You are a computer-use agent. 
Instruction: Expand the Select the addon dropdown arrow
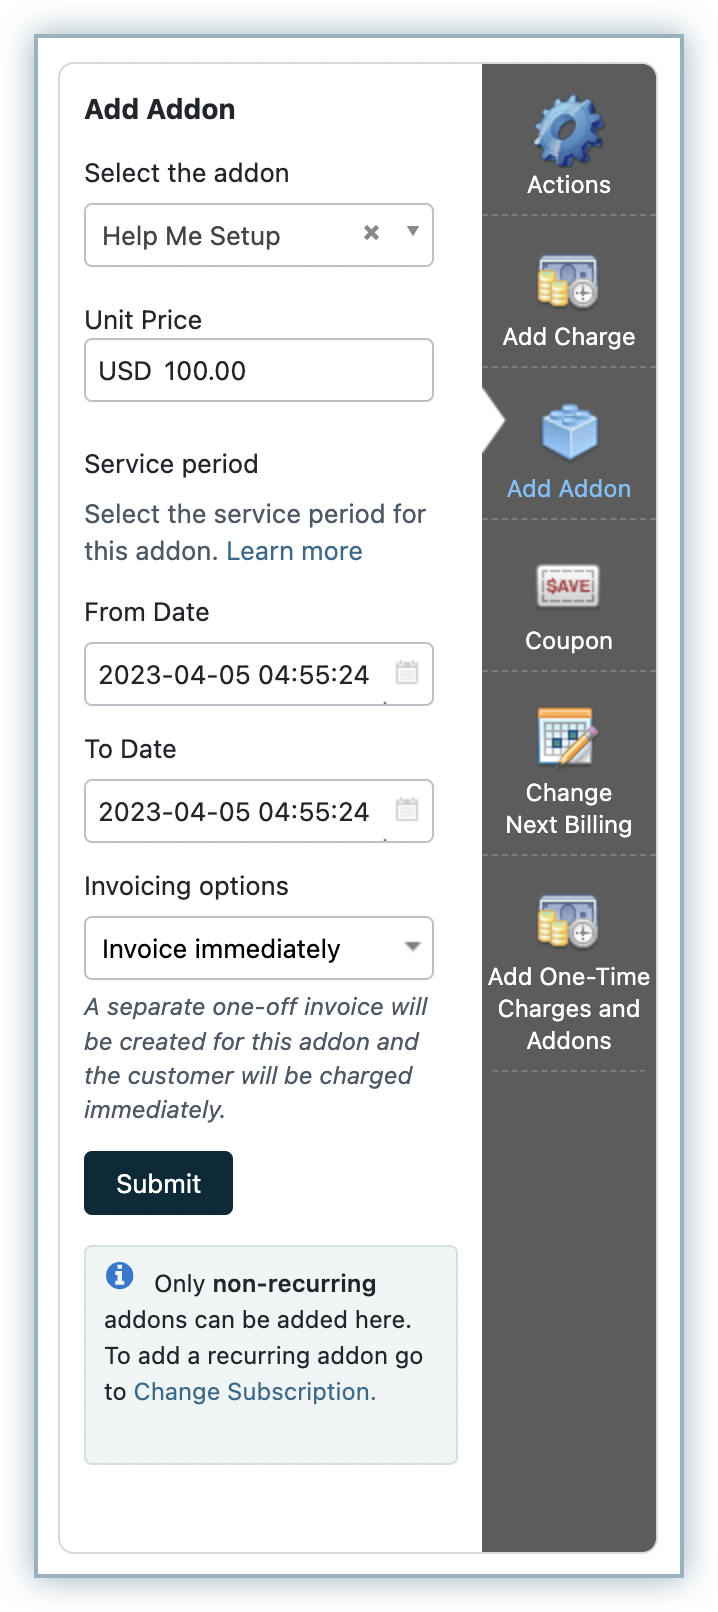click(412, 232)
